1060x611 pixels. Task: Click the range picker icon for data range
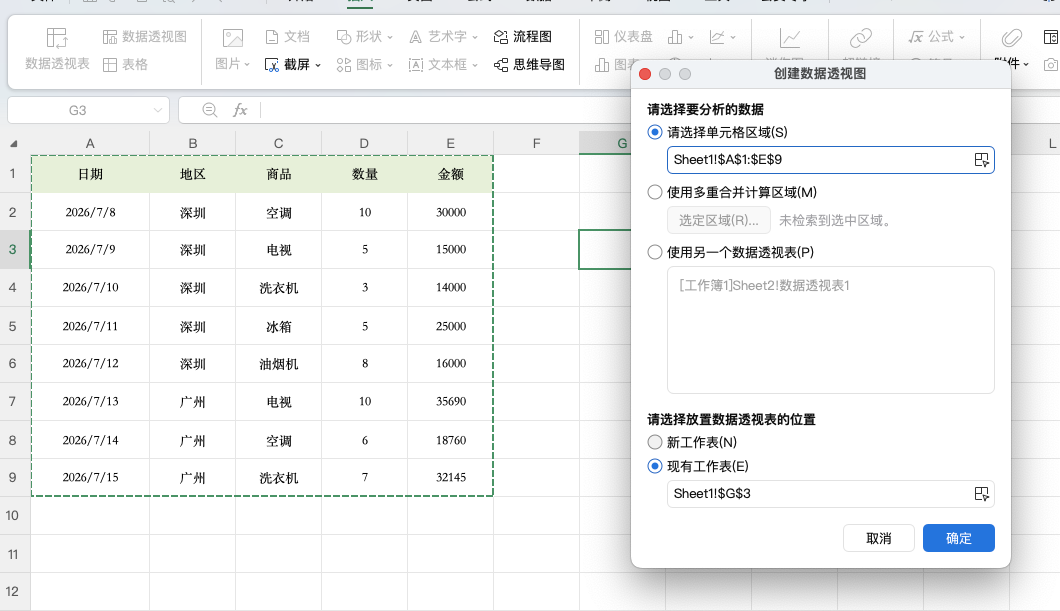(982, 160)
